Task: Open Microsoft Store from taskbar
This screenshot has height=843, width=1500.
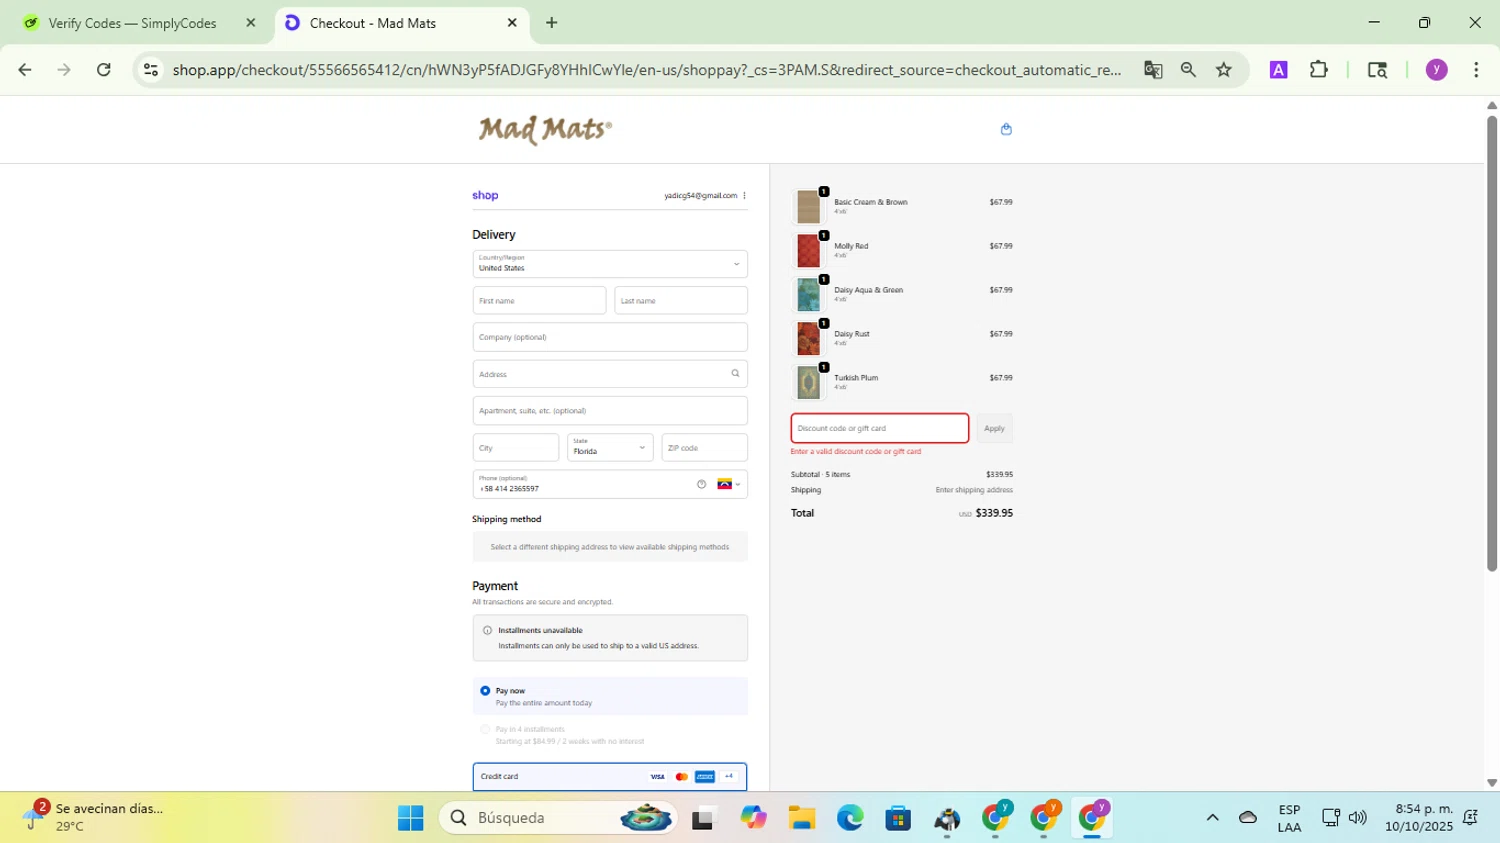Action: [x=898, y=818]
